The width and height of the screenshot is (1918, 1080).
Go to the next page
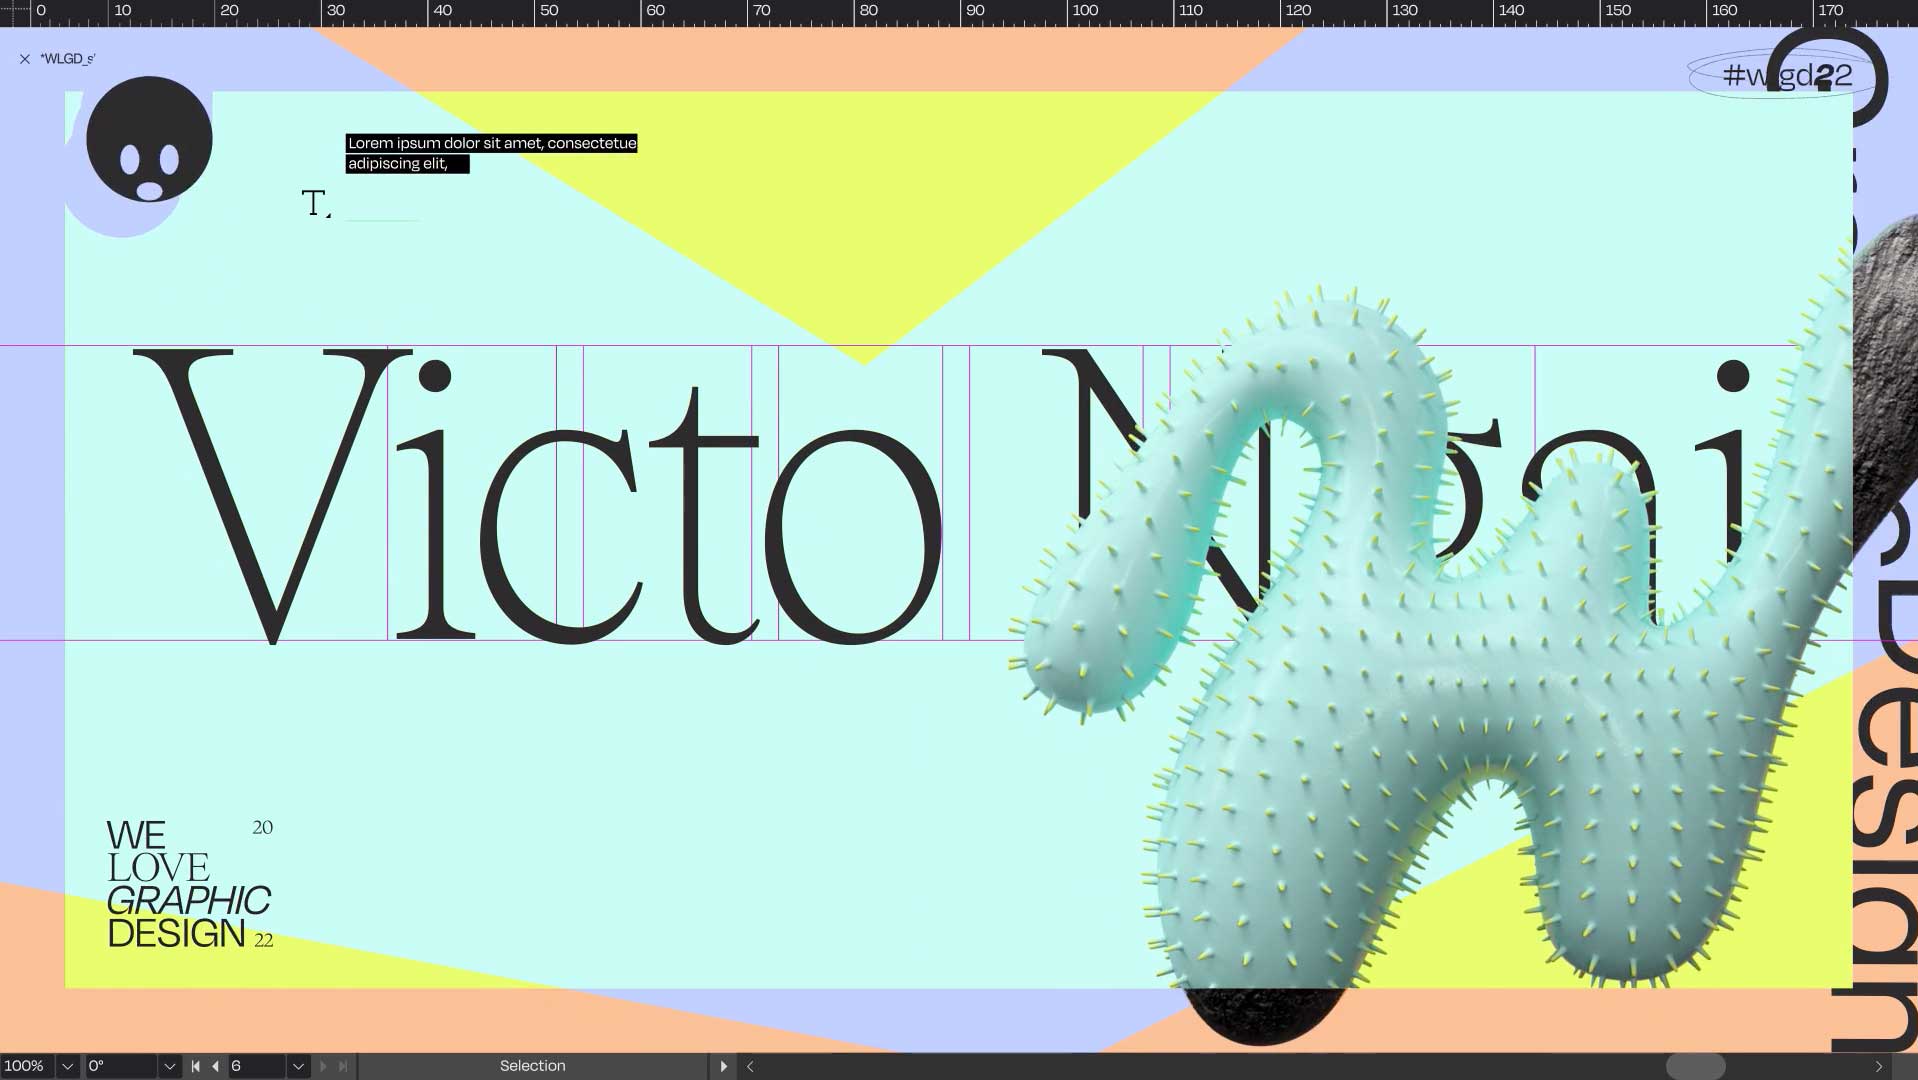(323, 1066)
